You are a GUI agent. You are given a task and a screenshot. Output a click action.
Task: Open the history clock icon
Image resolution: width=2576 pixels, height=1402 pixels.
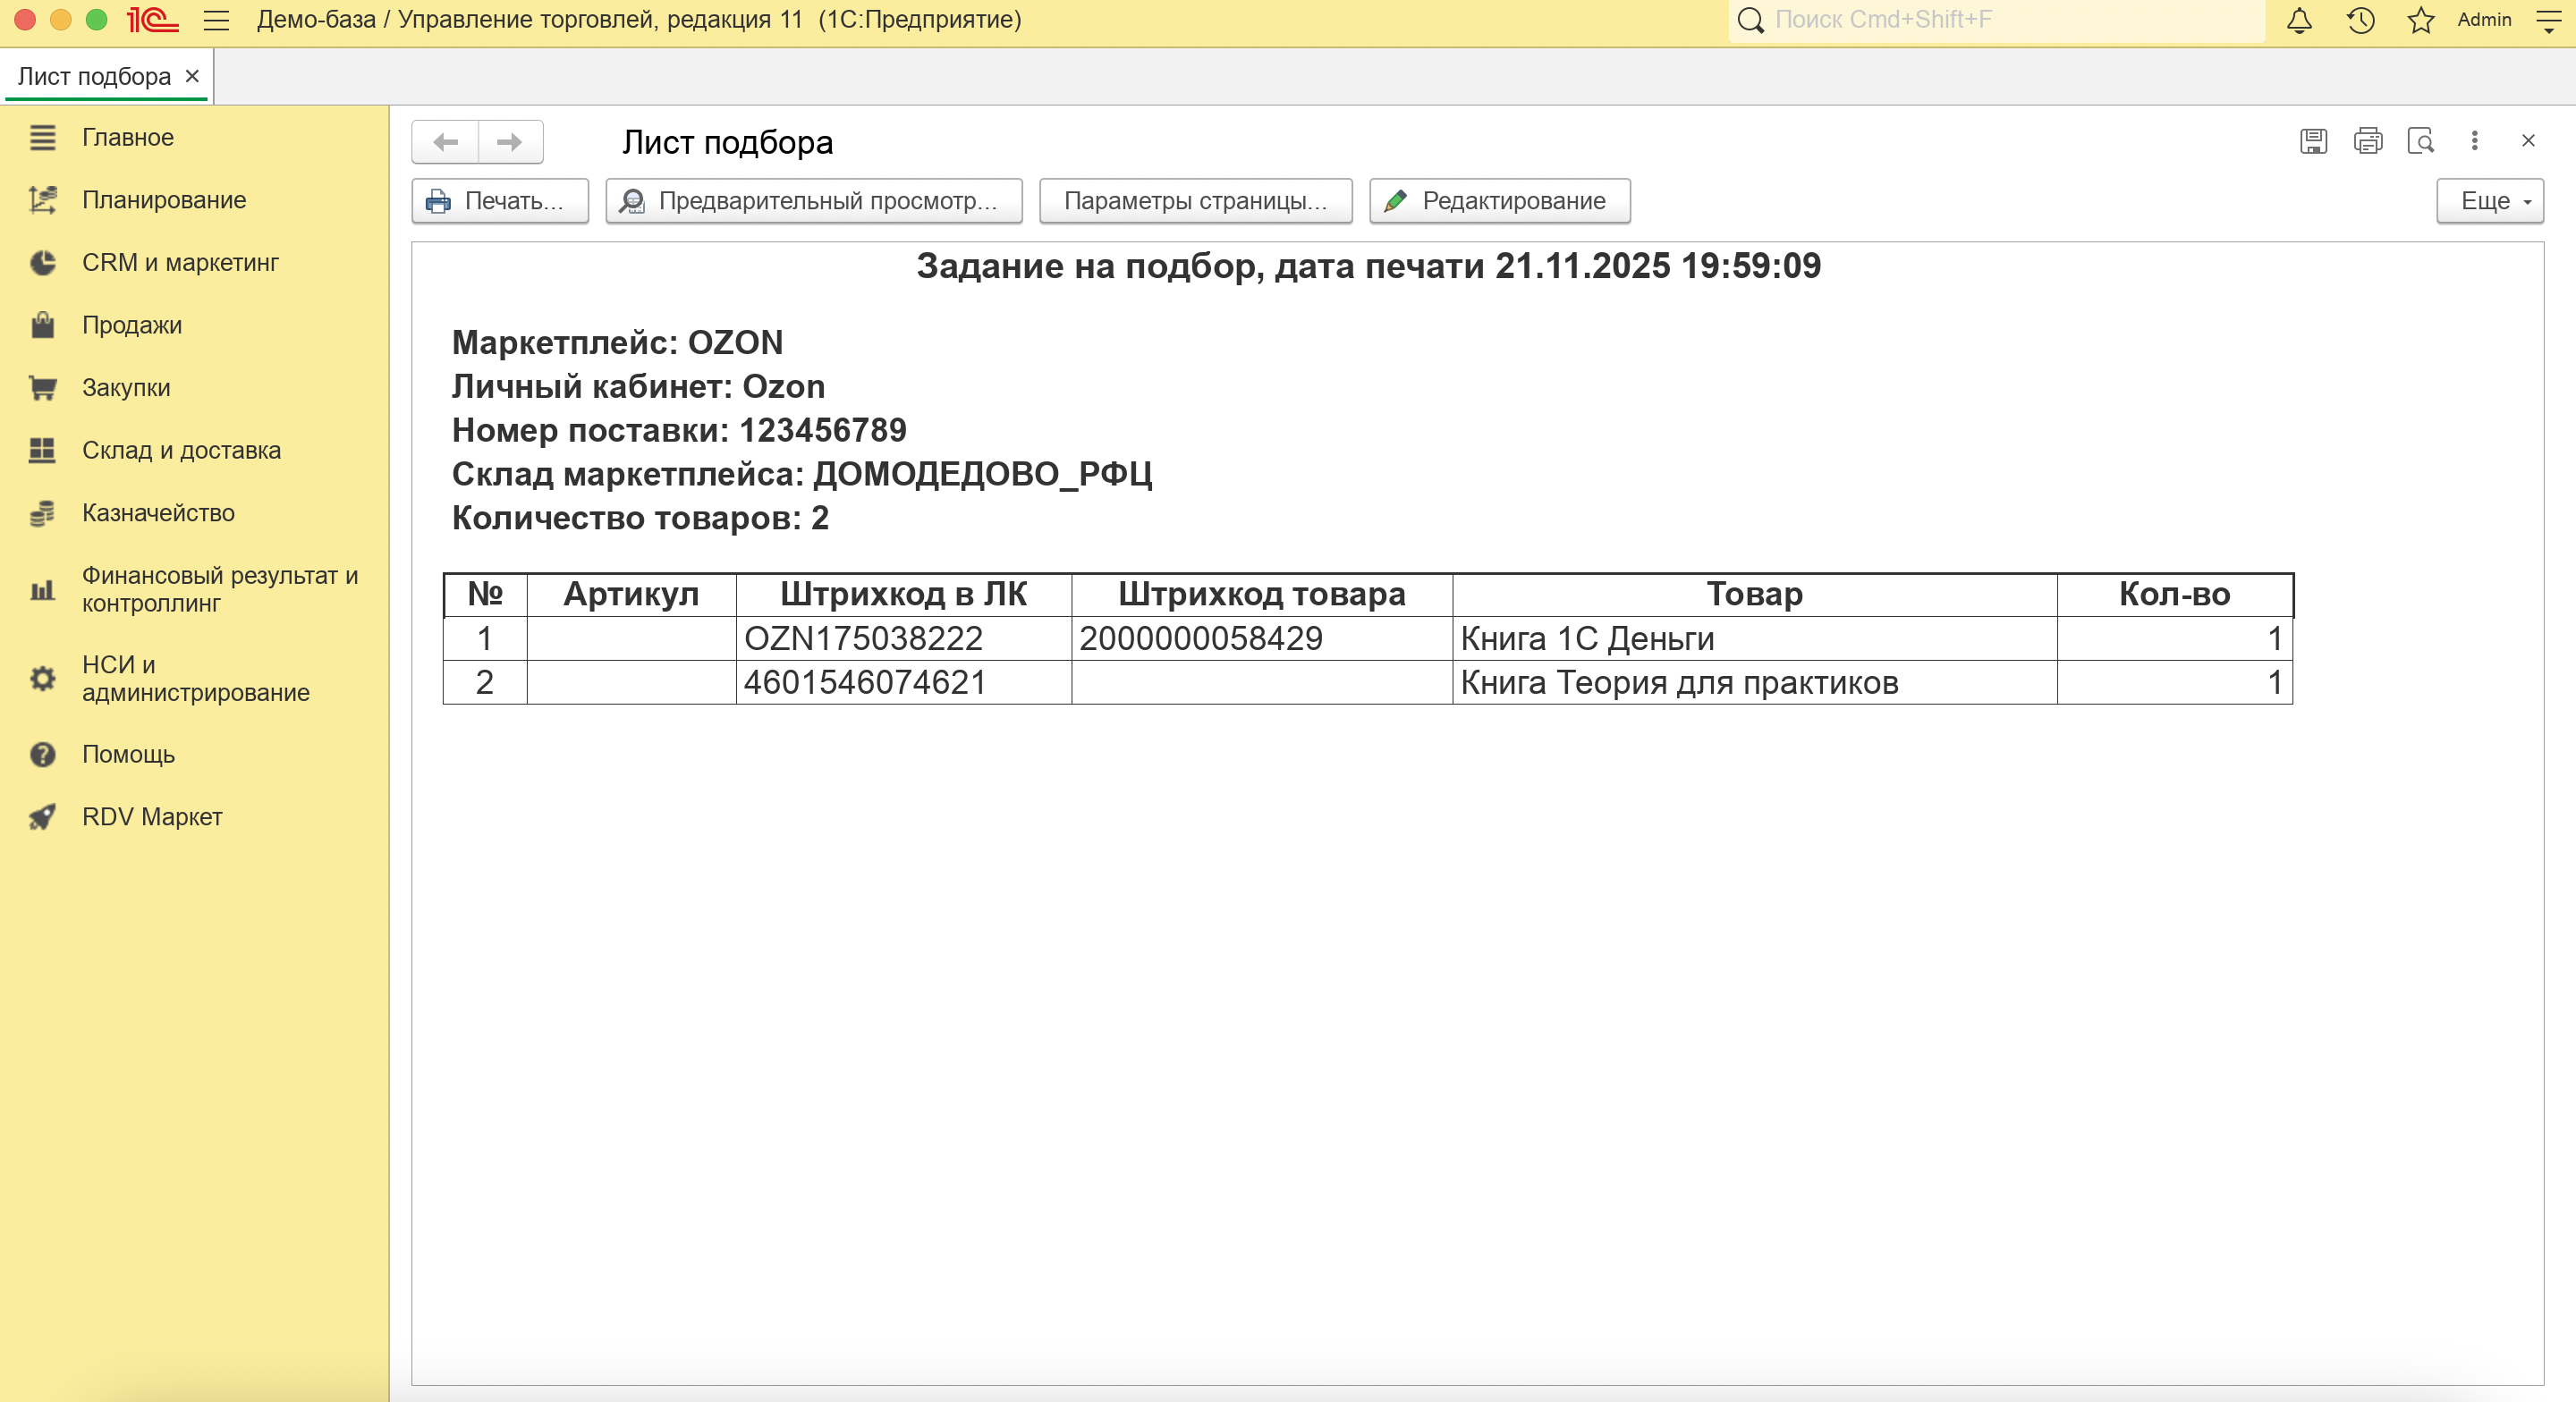pyautogui.click(x=2360, y=20)
